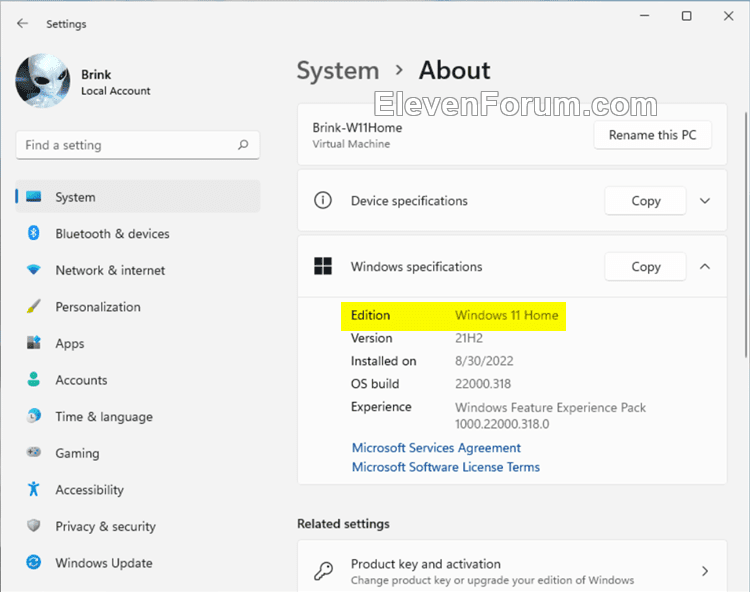Open Time & language settings

tap(104, 417)
